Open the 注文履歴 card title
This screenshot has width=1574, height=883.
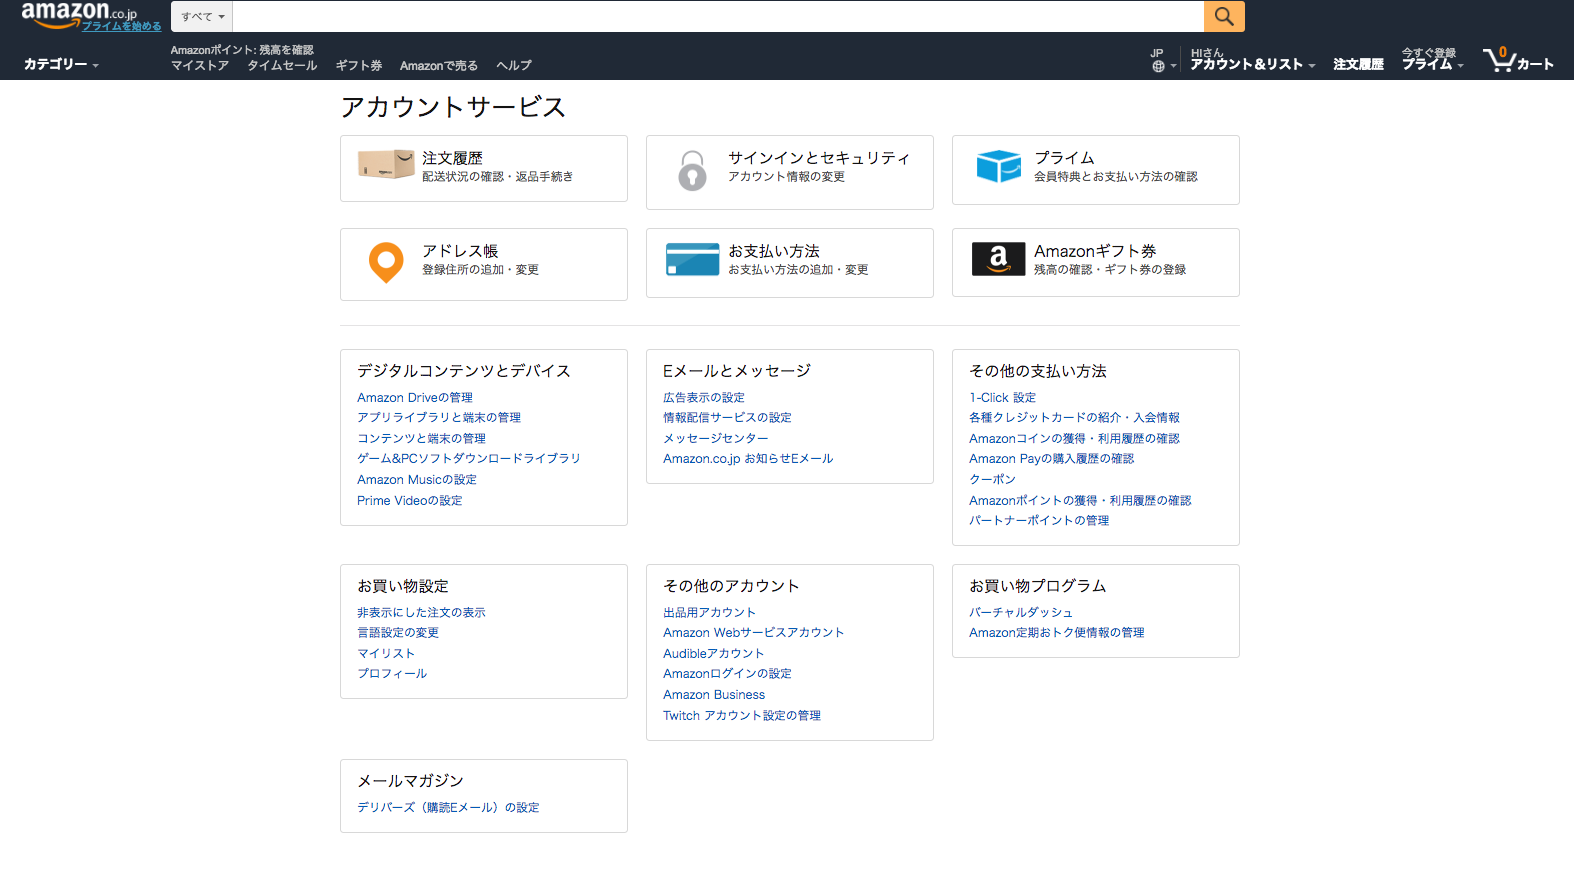[452, 158]
